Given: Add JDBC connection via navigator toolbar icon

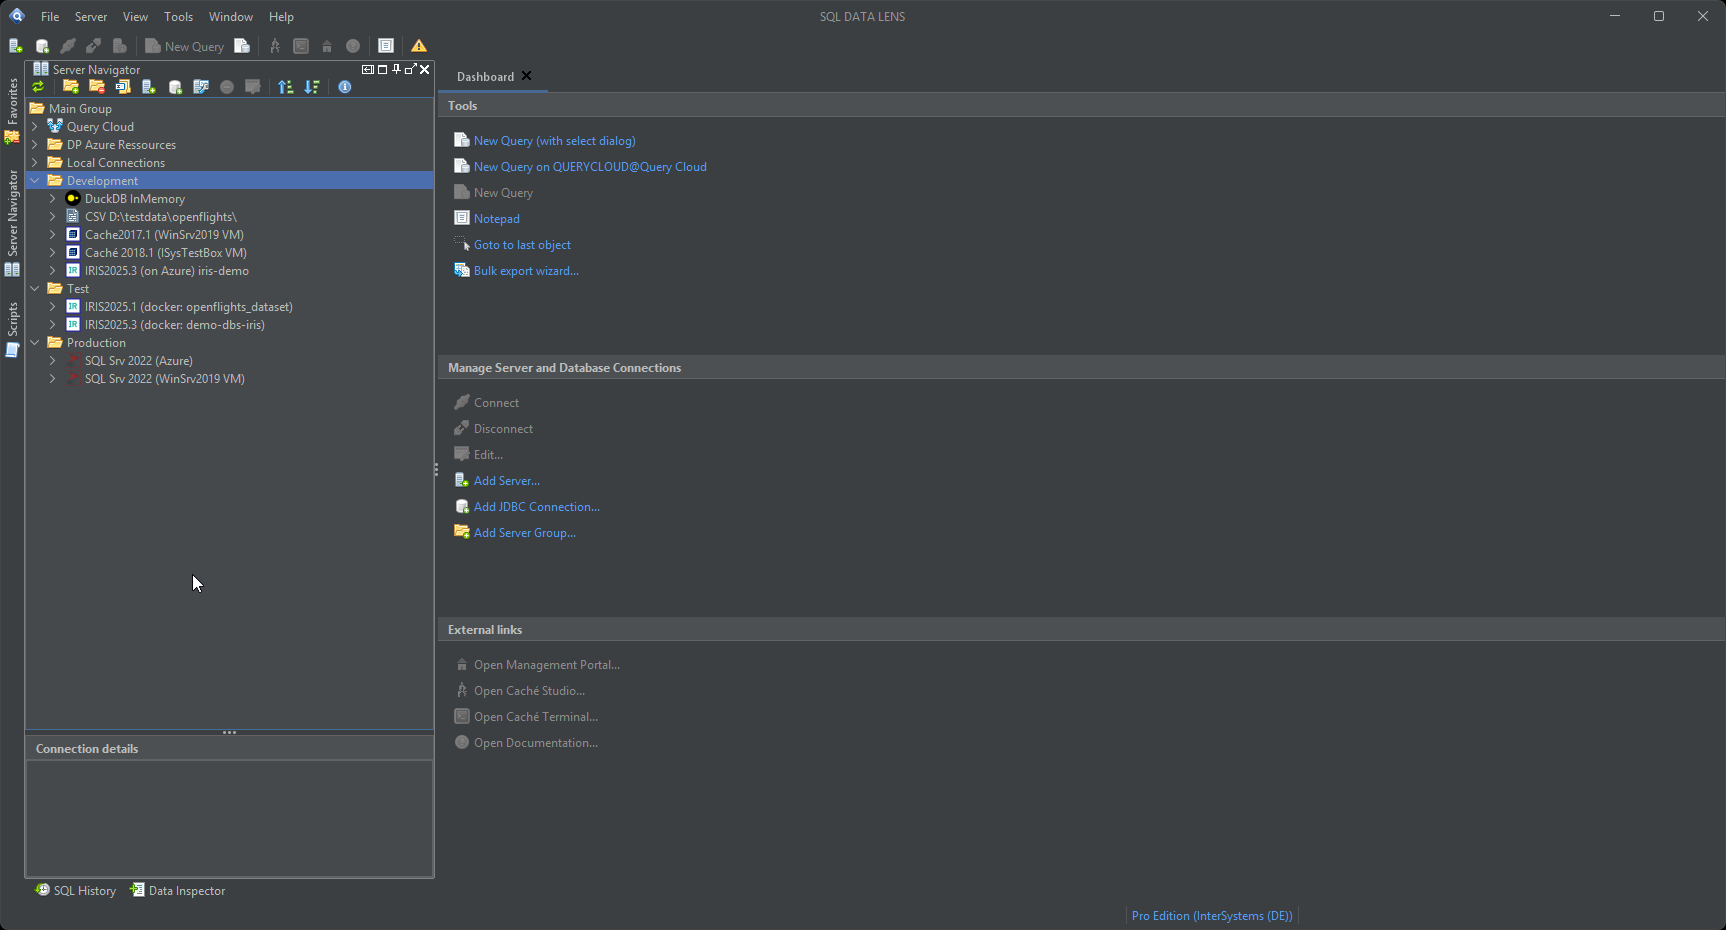Looking at the screenshot, I should [x=175, y=87].
